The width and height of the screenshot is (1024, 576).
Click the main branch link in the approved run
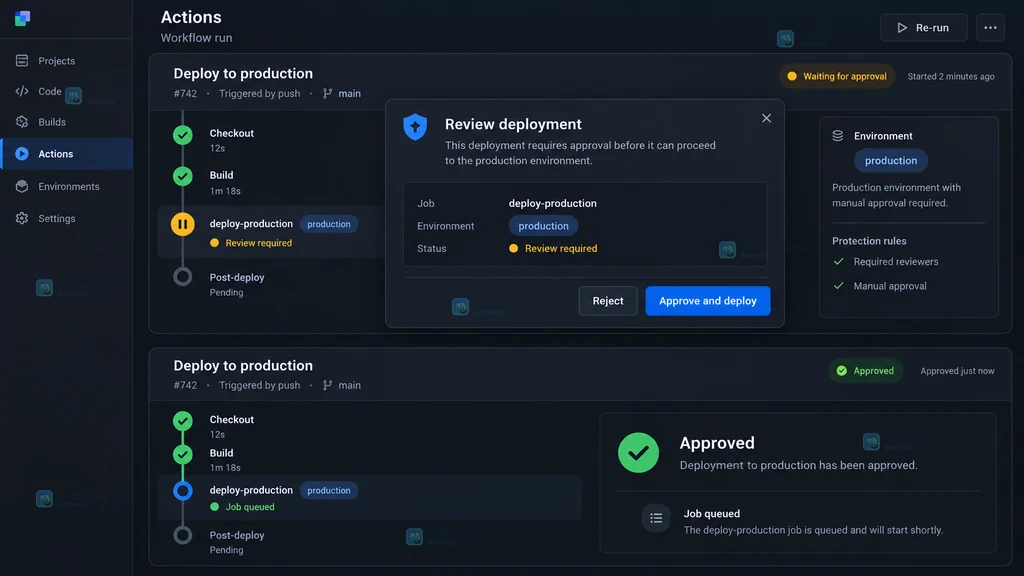(349, 385)
